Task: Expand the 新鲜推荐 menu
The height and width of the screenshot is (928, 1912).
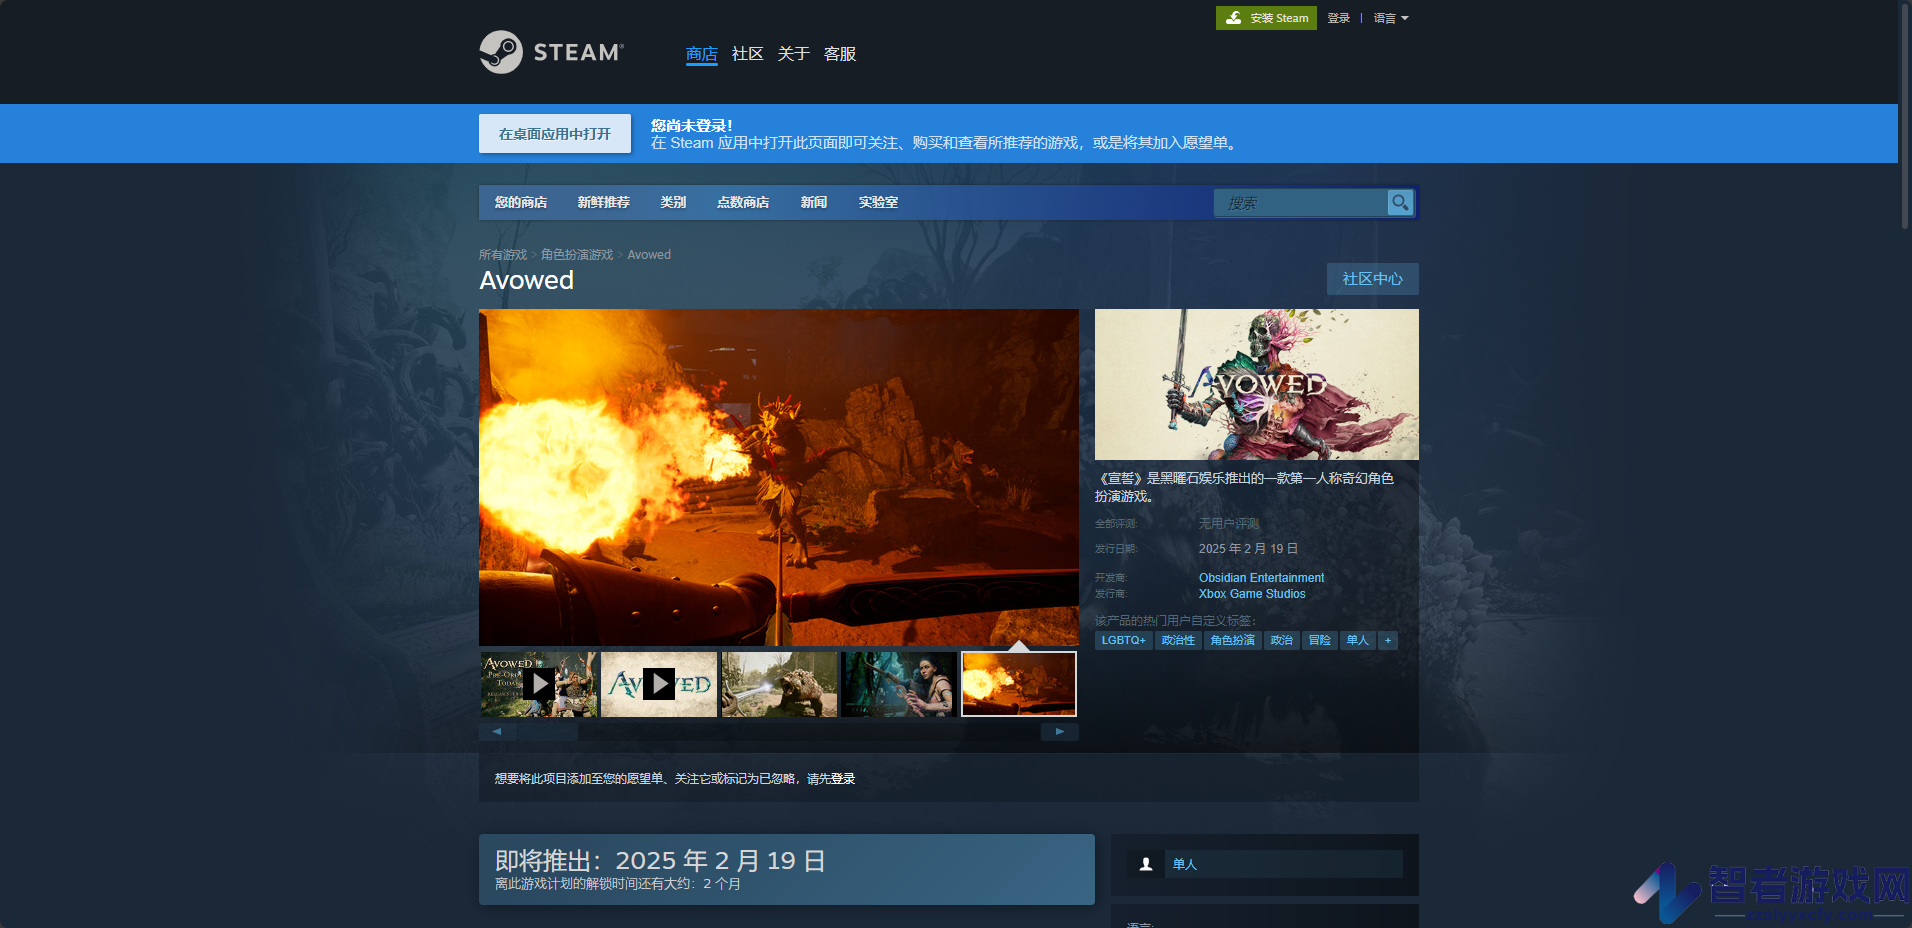Action: point(604,202)
